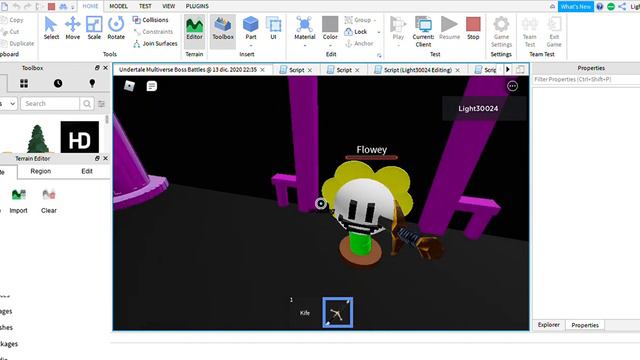Show more document tabs with the arrow
Viewport: 640px width, 360px height.
pyautogui.click(x=508, y=70)
